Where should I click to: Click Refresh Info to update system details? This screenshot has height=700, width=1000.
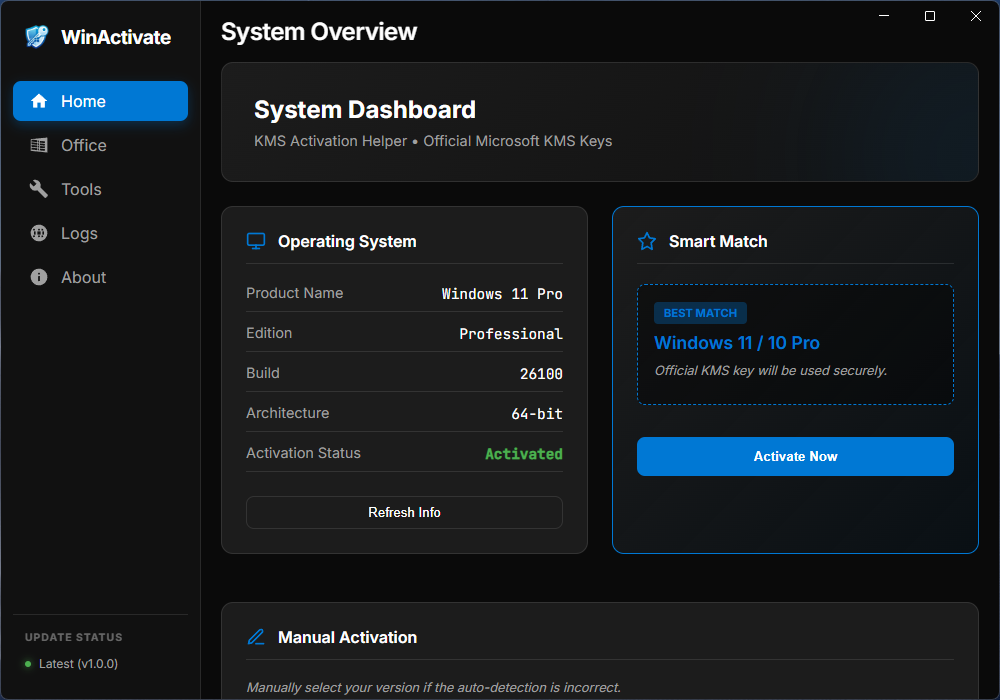(404, 512)
